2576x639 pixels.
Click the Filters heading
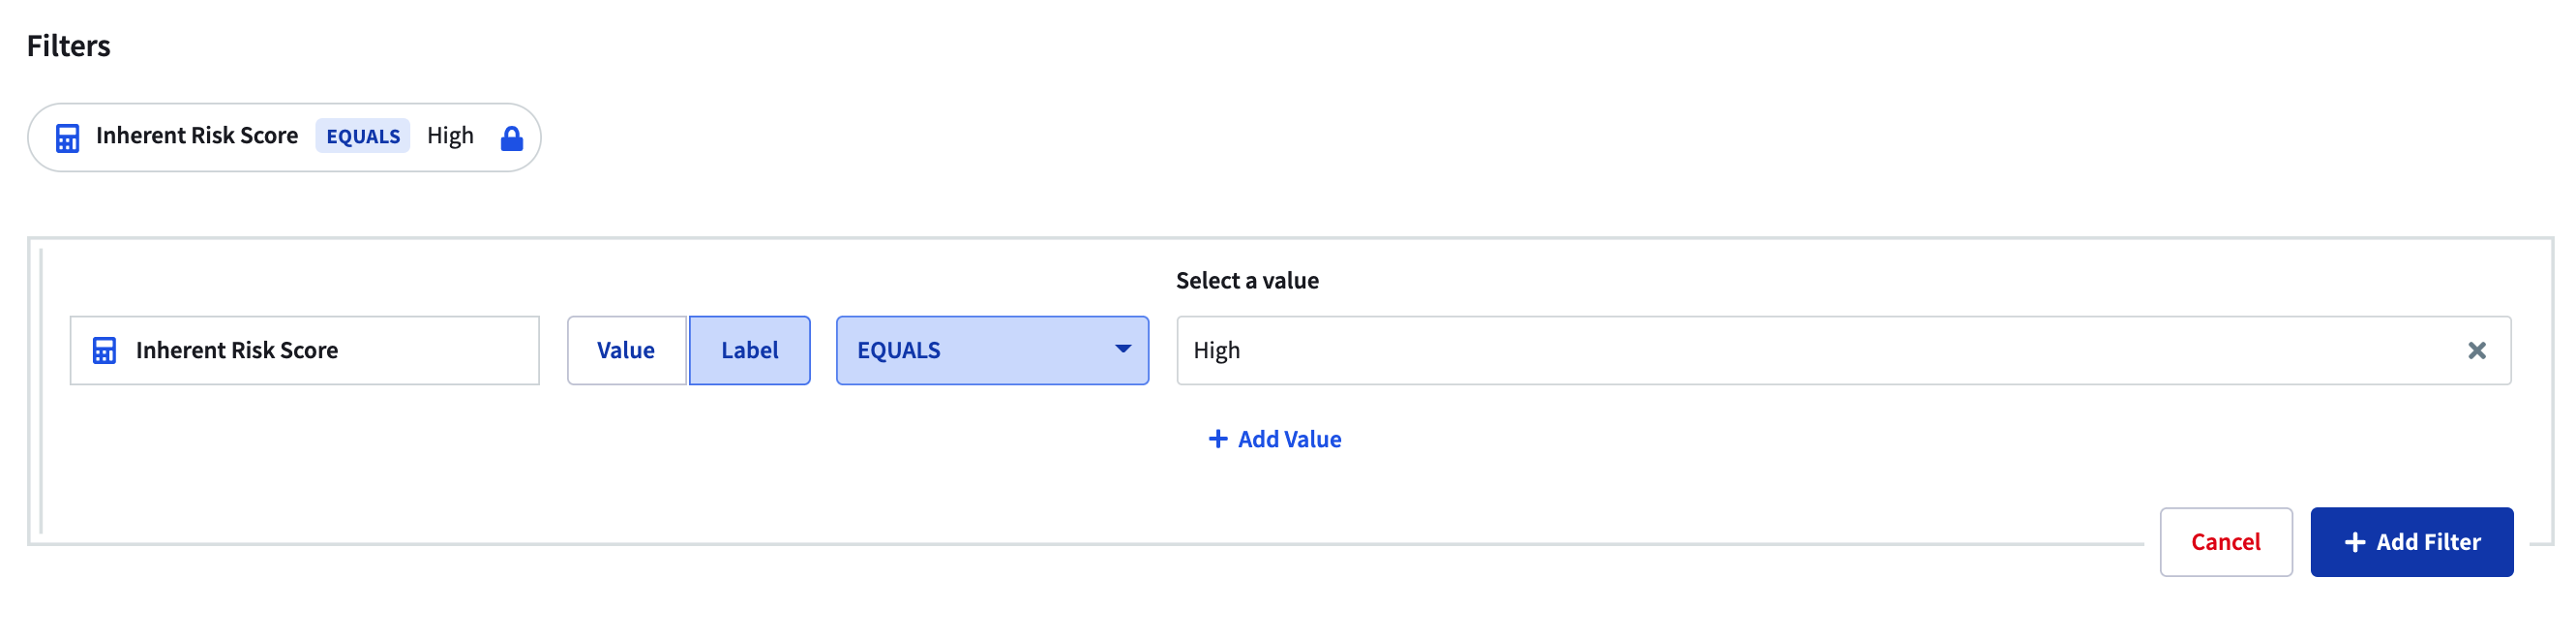(x=69, y=46)
